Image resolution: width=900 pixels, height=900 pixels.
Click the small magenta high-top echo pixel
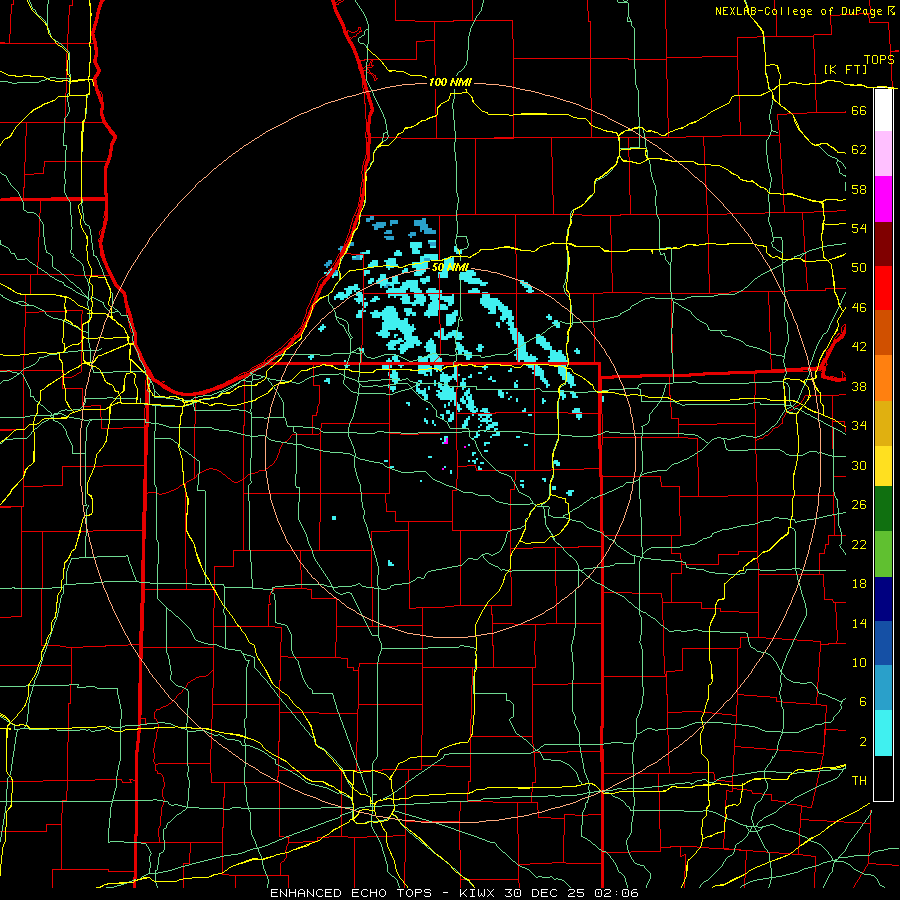445,440
